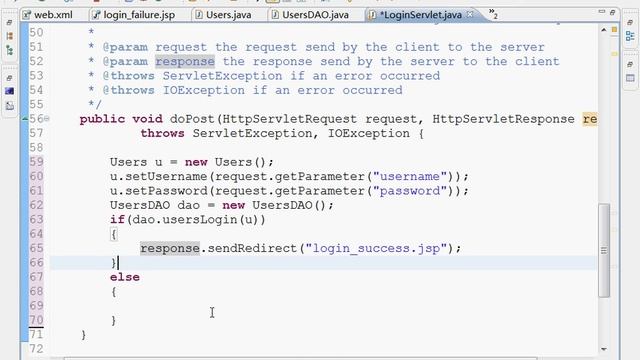This screenshot has width=640, height=360.
Task: Click the '@throws IOException if an error occurred' comment
Action: click(252, 90)
